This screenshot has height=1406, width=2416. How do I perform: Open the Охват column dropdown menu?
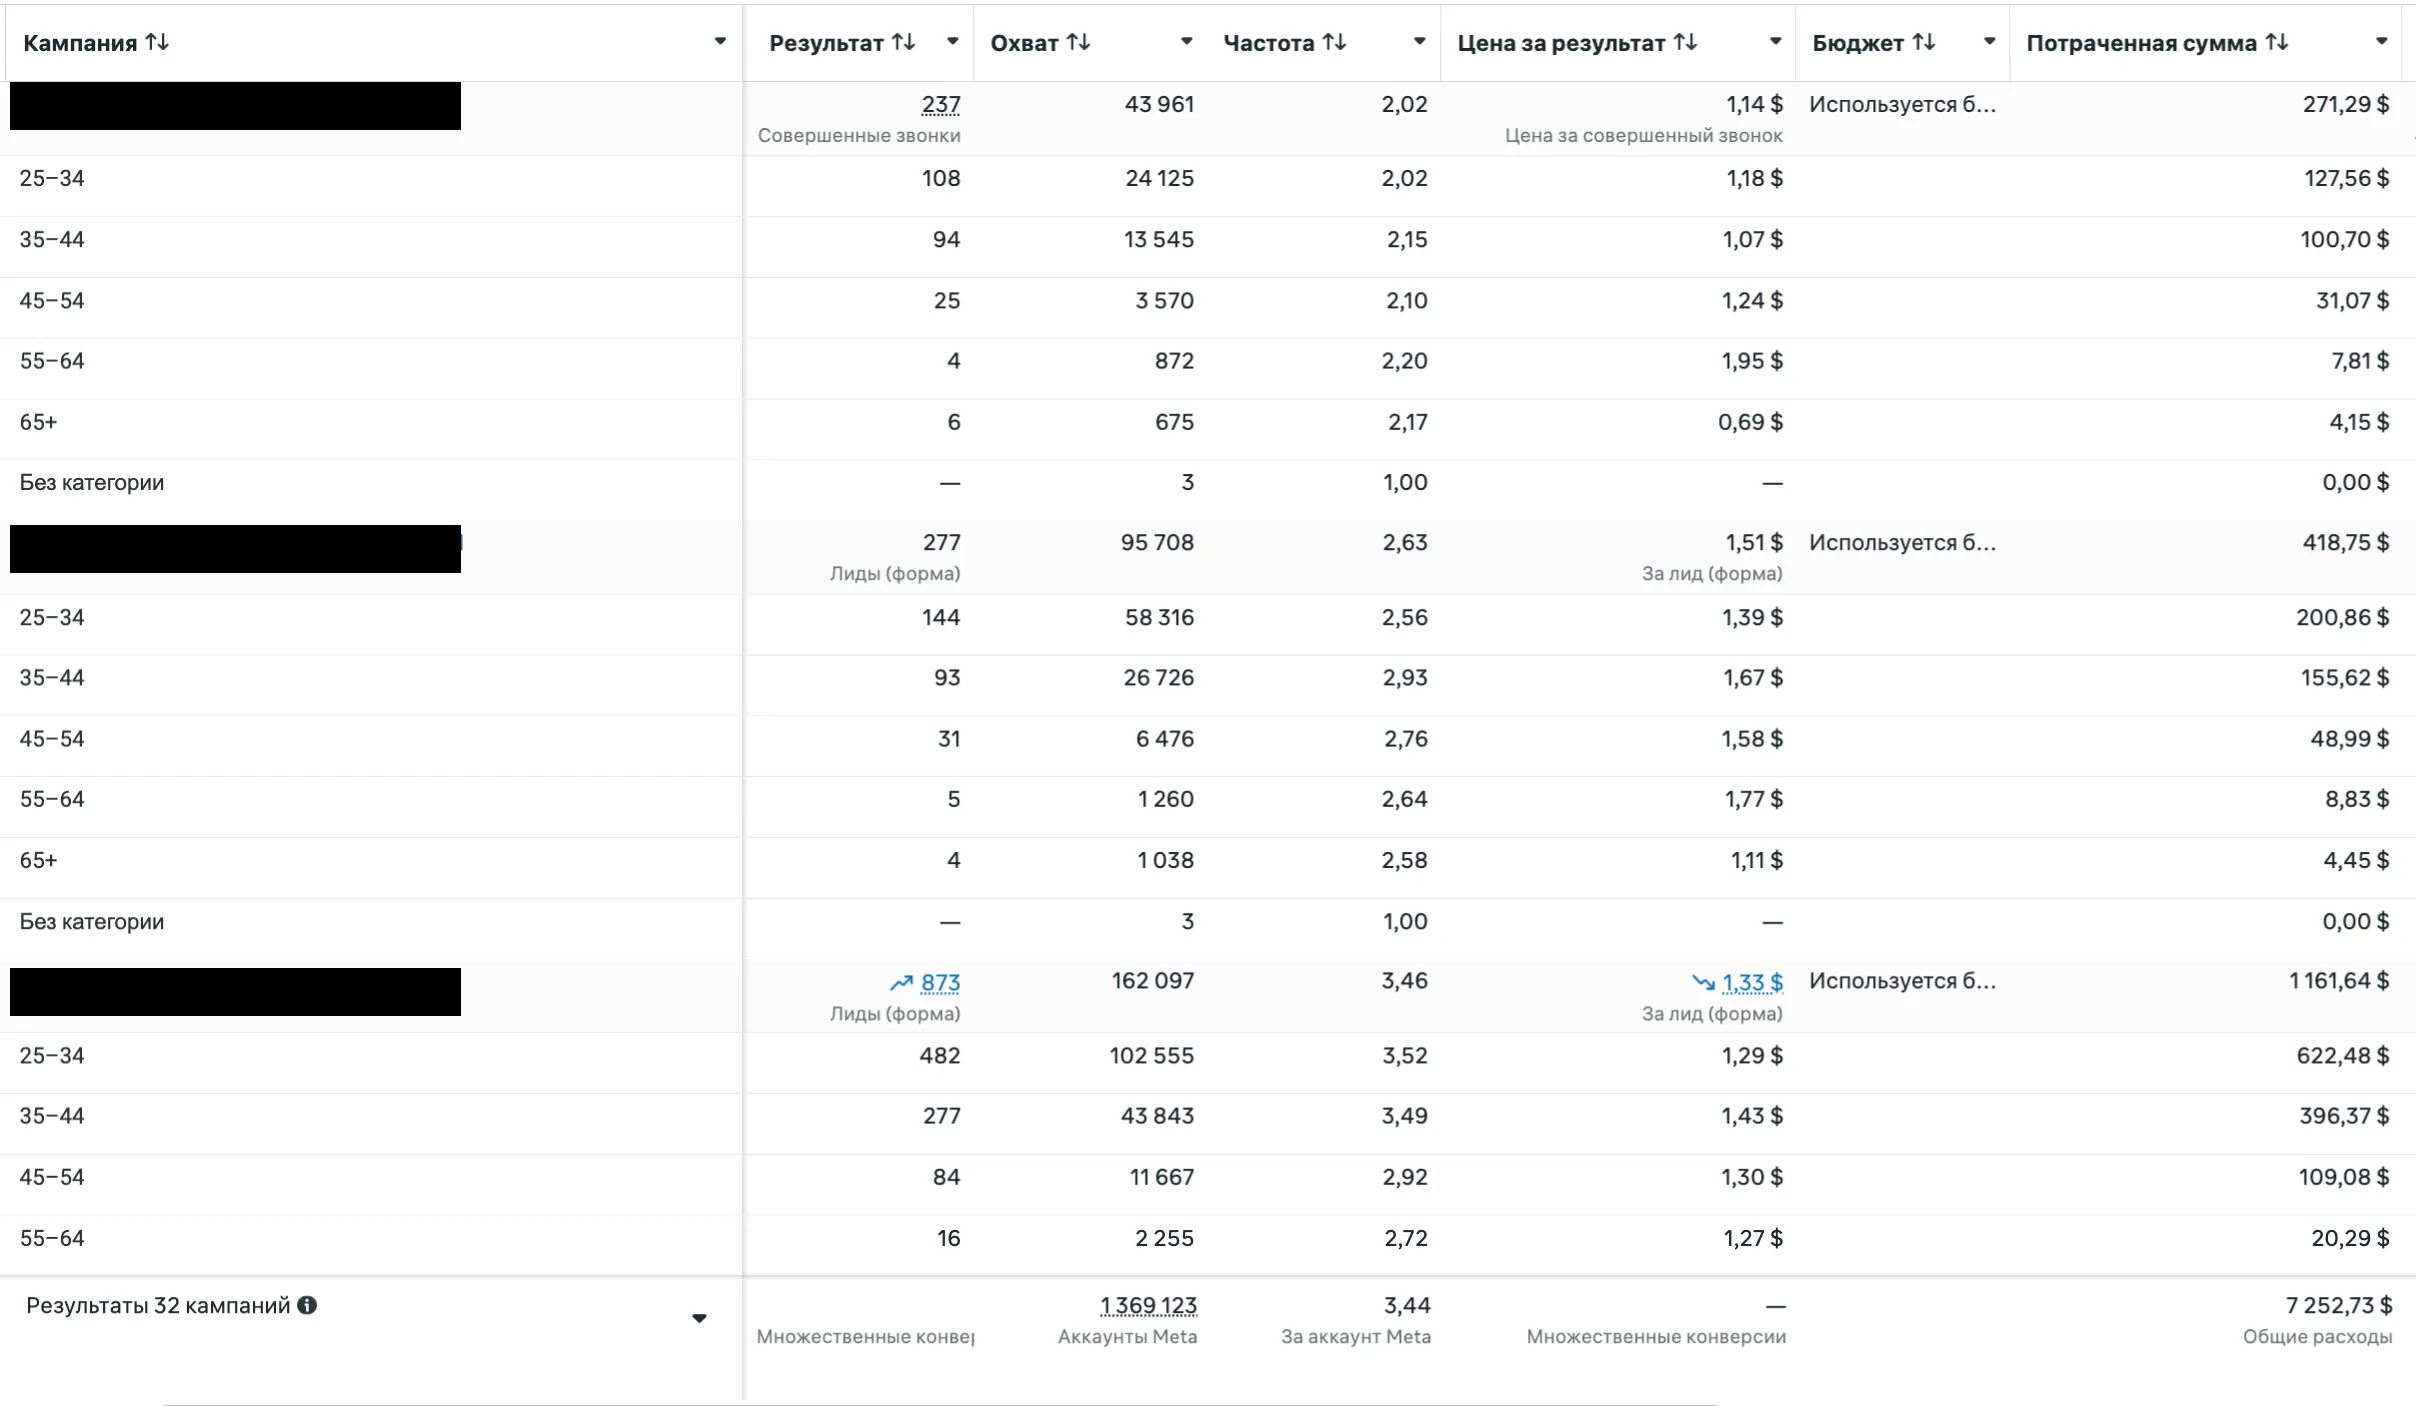point(1186,42)
